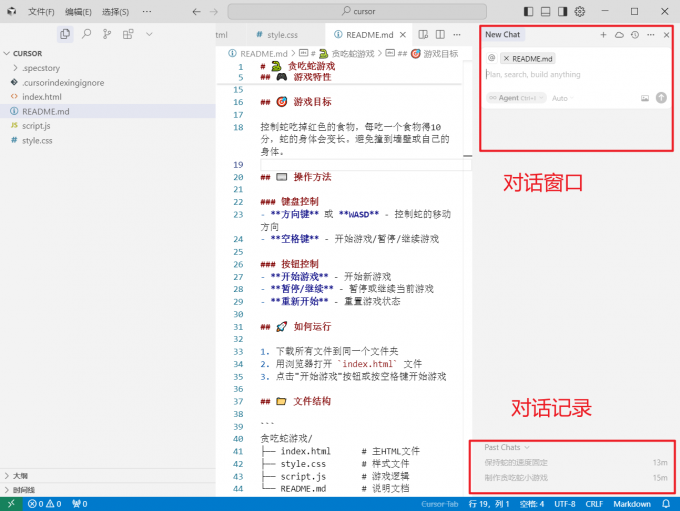680x511 pixels.
Task: Change encoding via UTF-8 status item
Action: [565, 504]
